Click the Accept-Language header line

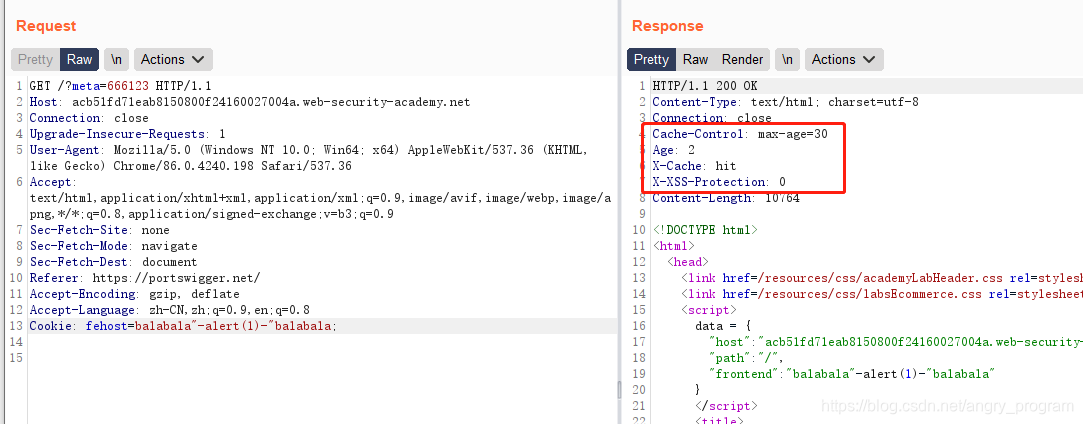(x=170, y=309)
